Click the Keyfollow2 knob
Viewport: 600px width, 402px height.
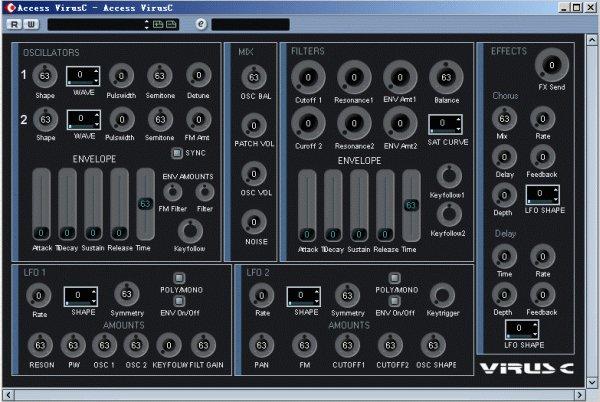pyautogui.click(x=449, y=214)
